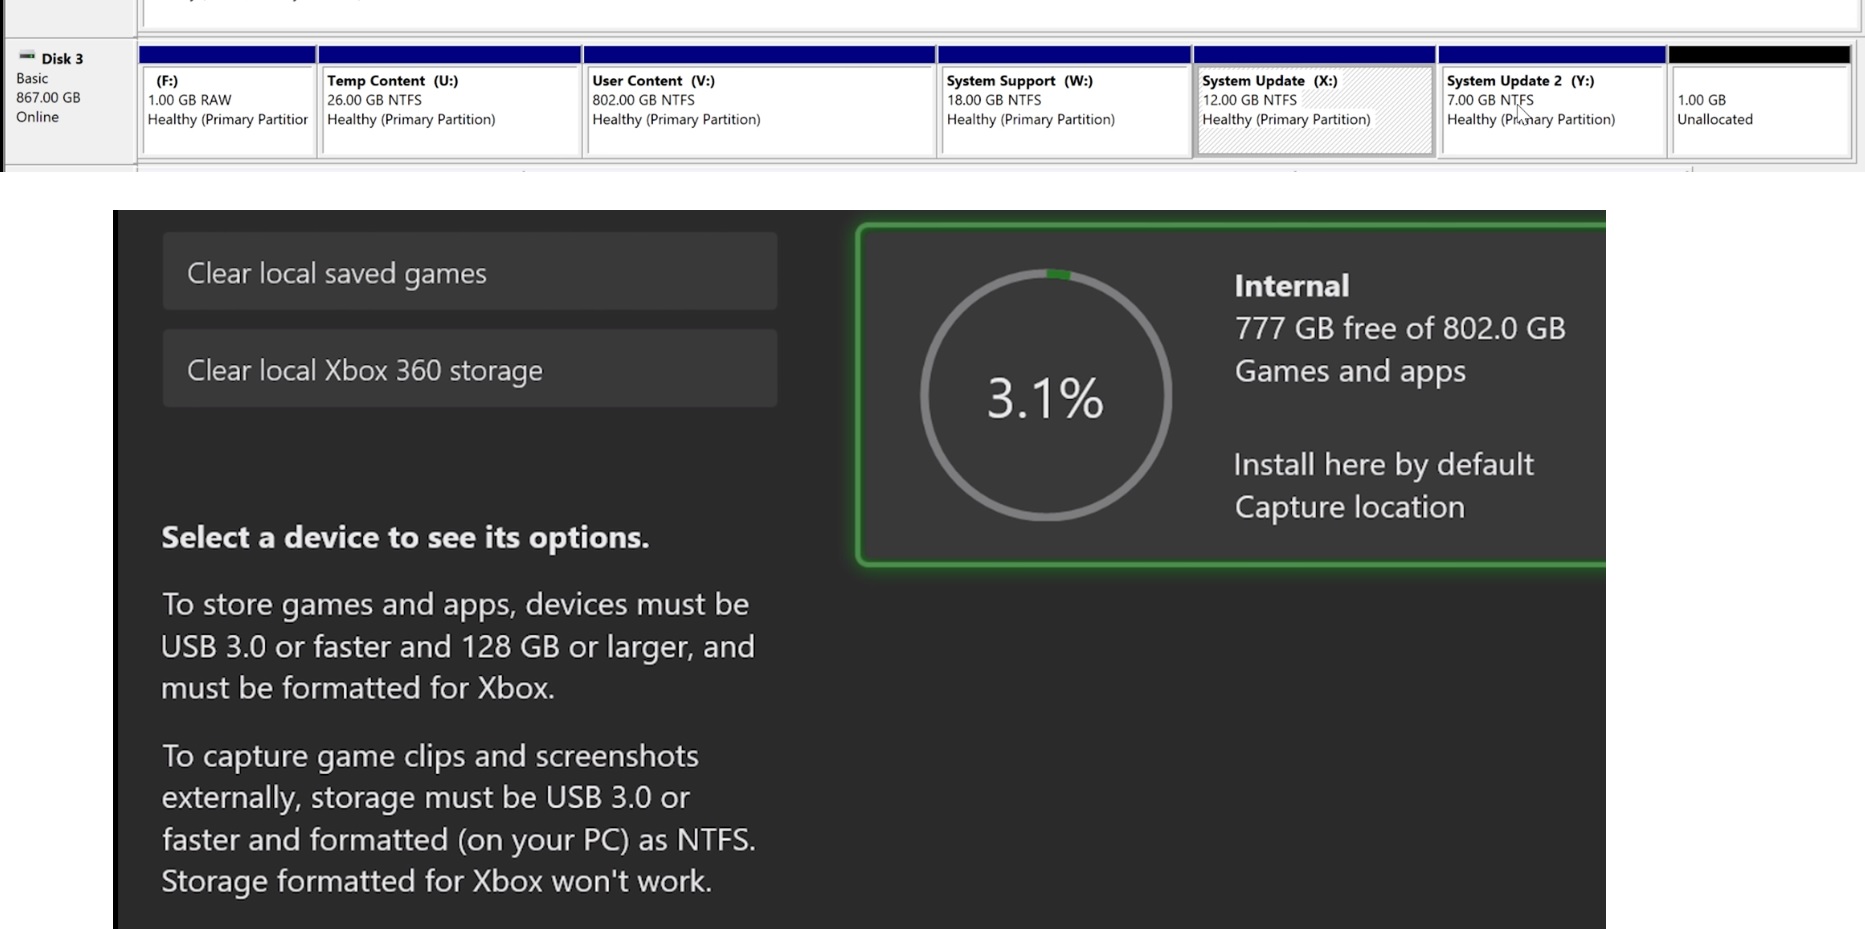The image size is (1865, 929).
Task: Select the Temp Content (U:) partition
Action: pyautogui.click(x=450, y=105)
